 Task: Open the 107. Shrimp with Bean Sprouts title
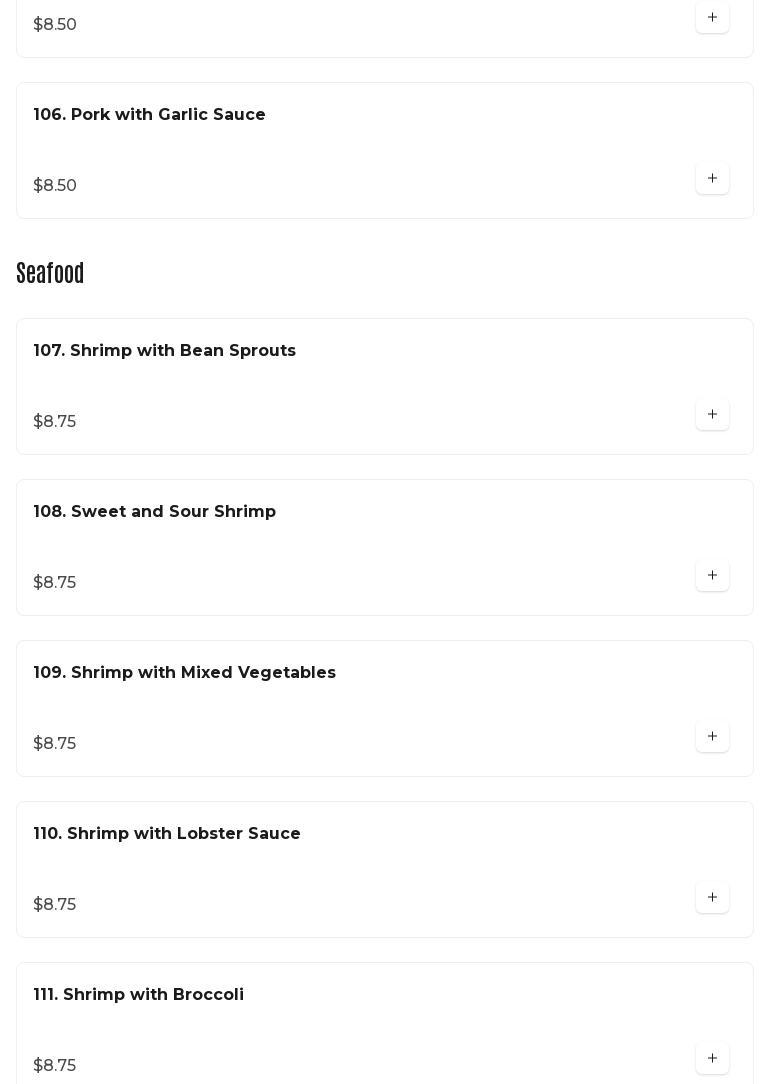(x=164, y=351)
